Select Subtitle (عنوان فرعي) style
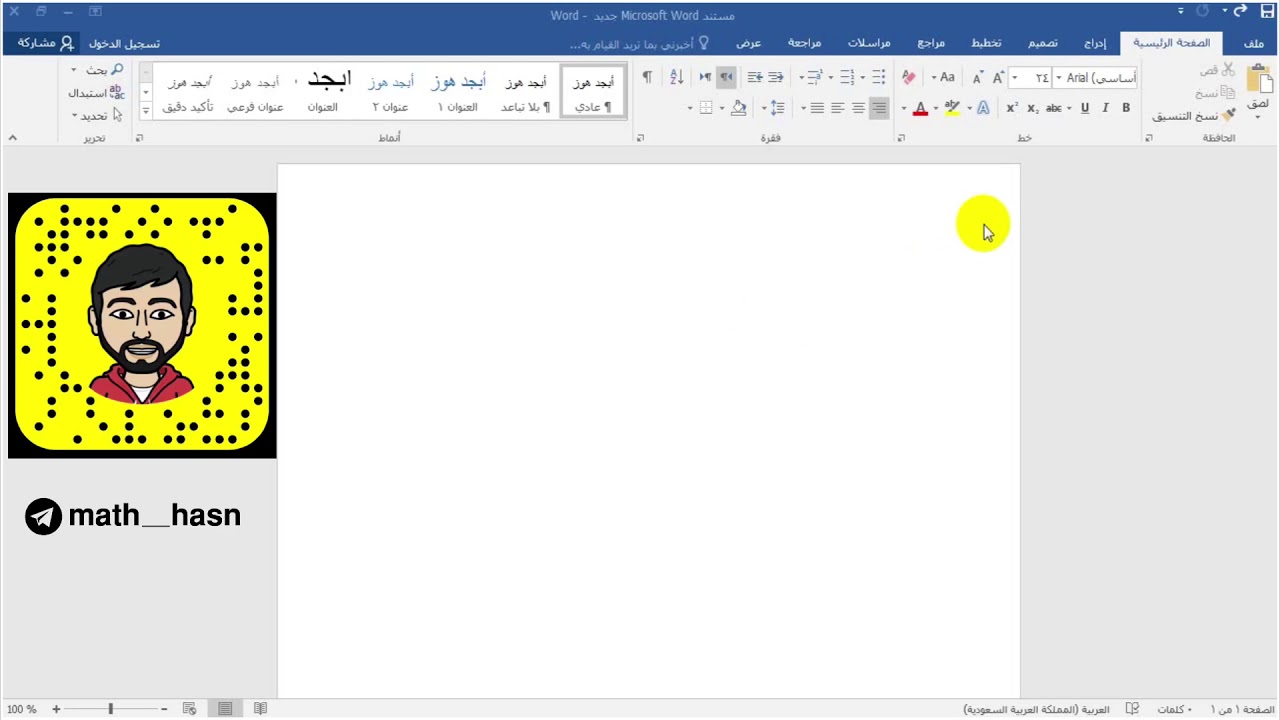 [255, 92]
